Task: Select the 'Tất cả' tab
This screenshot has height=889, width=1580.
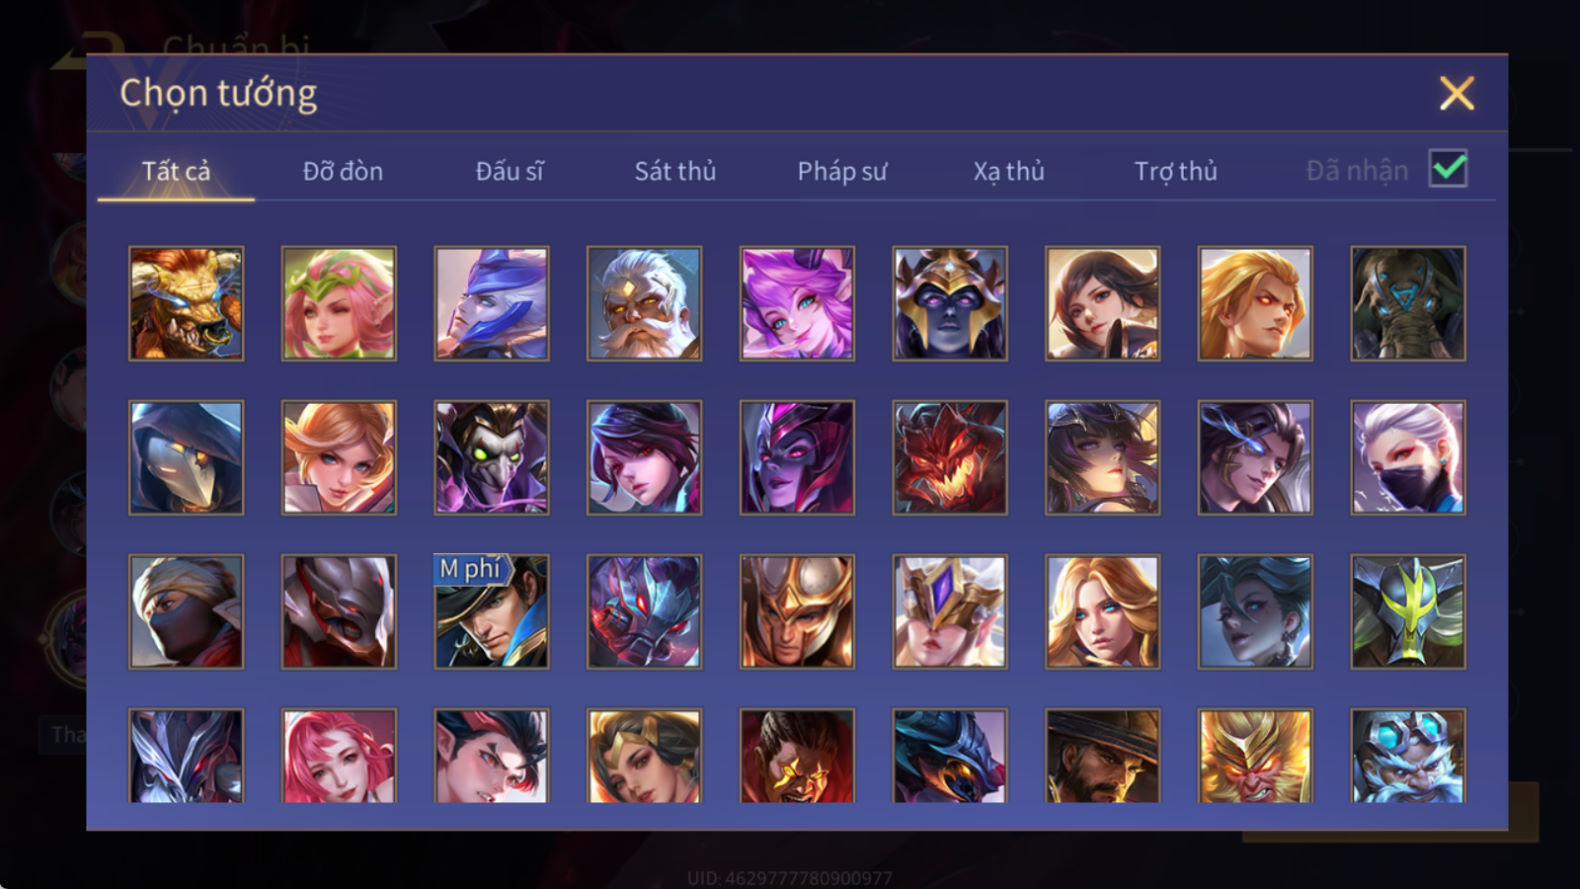Action: point(176,171)
